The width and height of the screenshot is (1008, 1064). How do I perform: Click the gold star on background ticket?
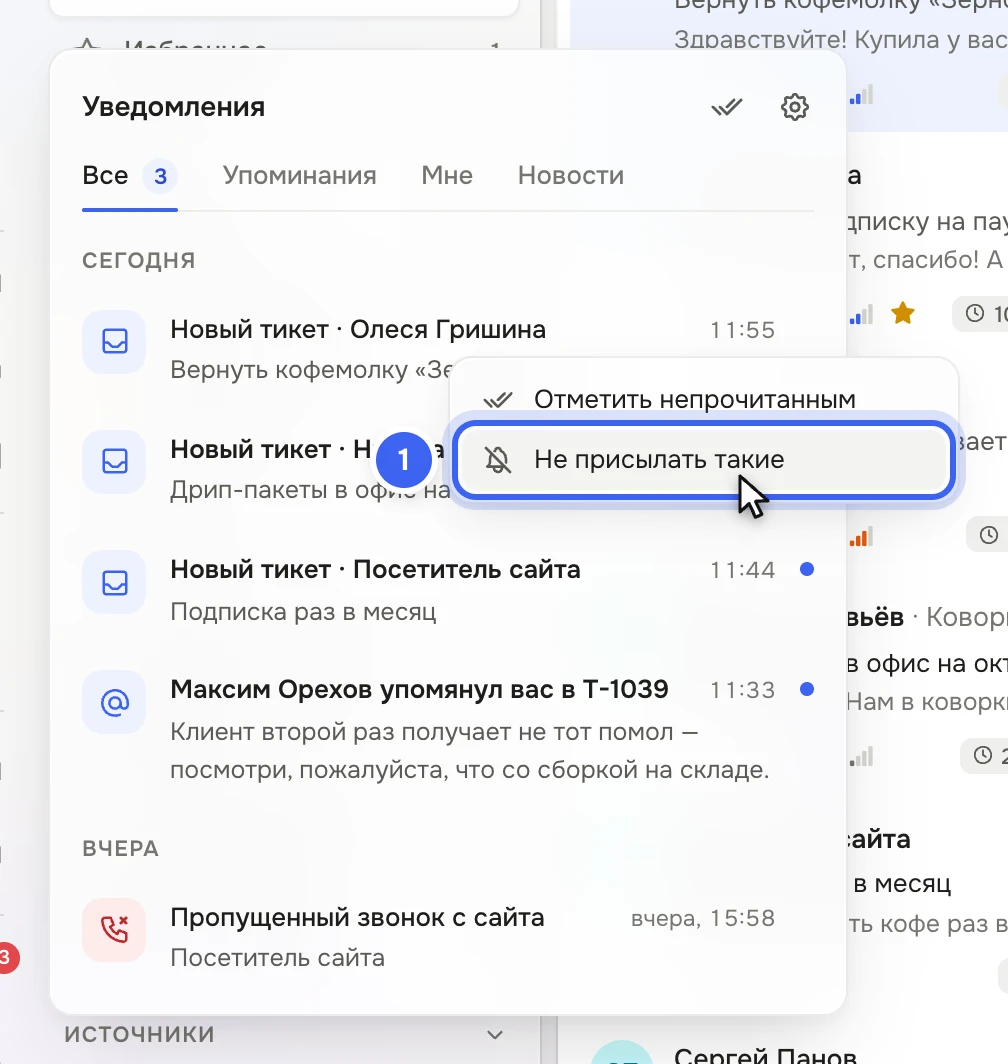point(903,314)
